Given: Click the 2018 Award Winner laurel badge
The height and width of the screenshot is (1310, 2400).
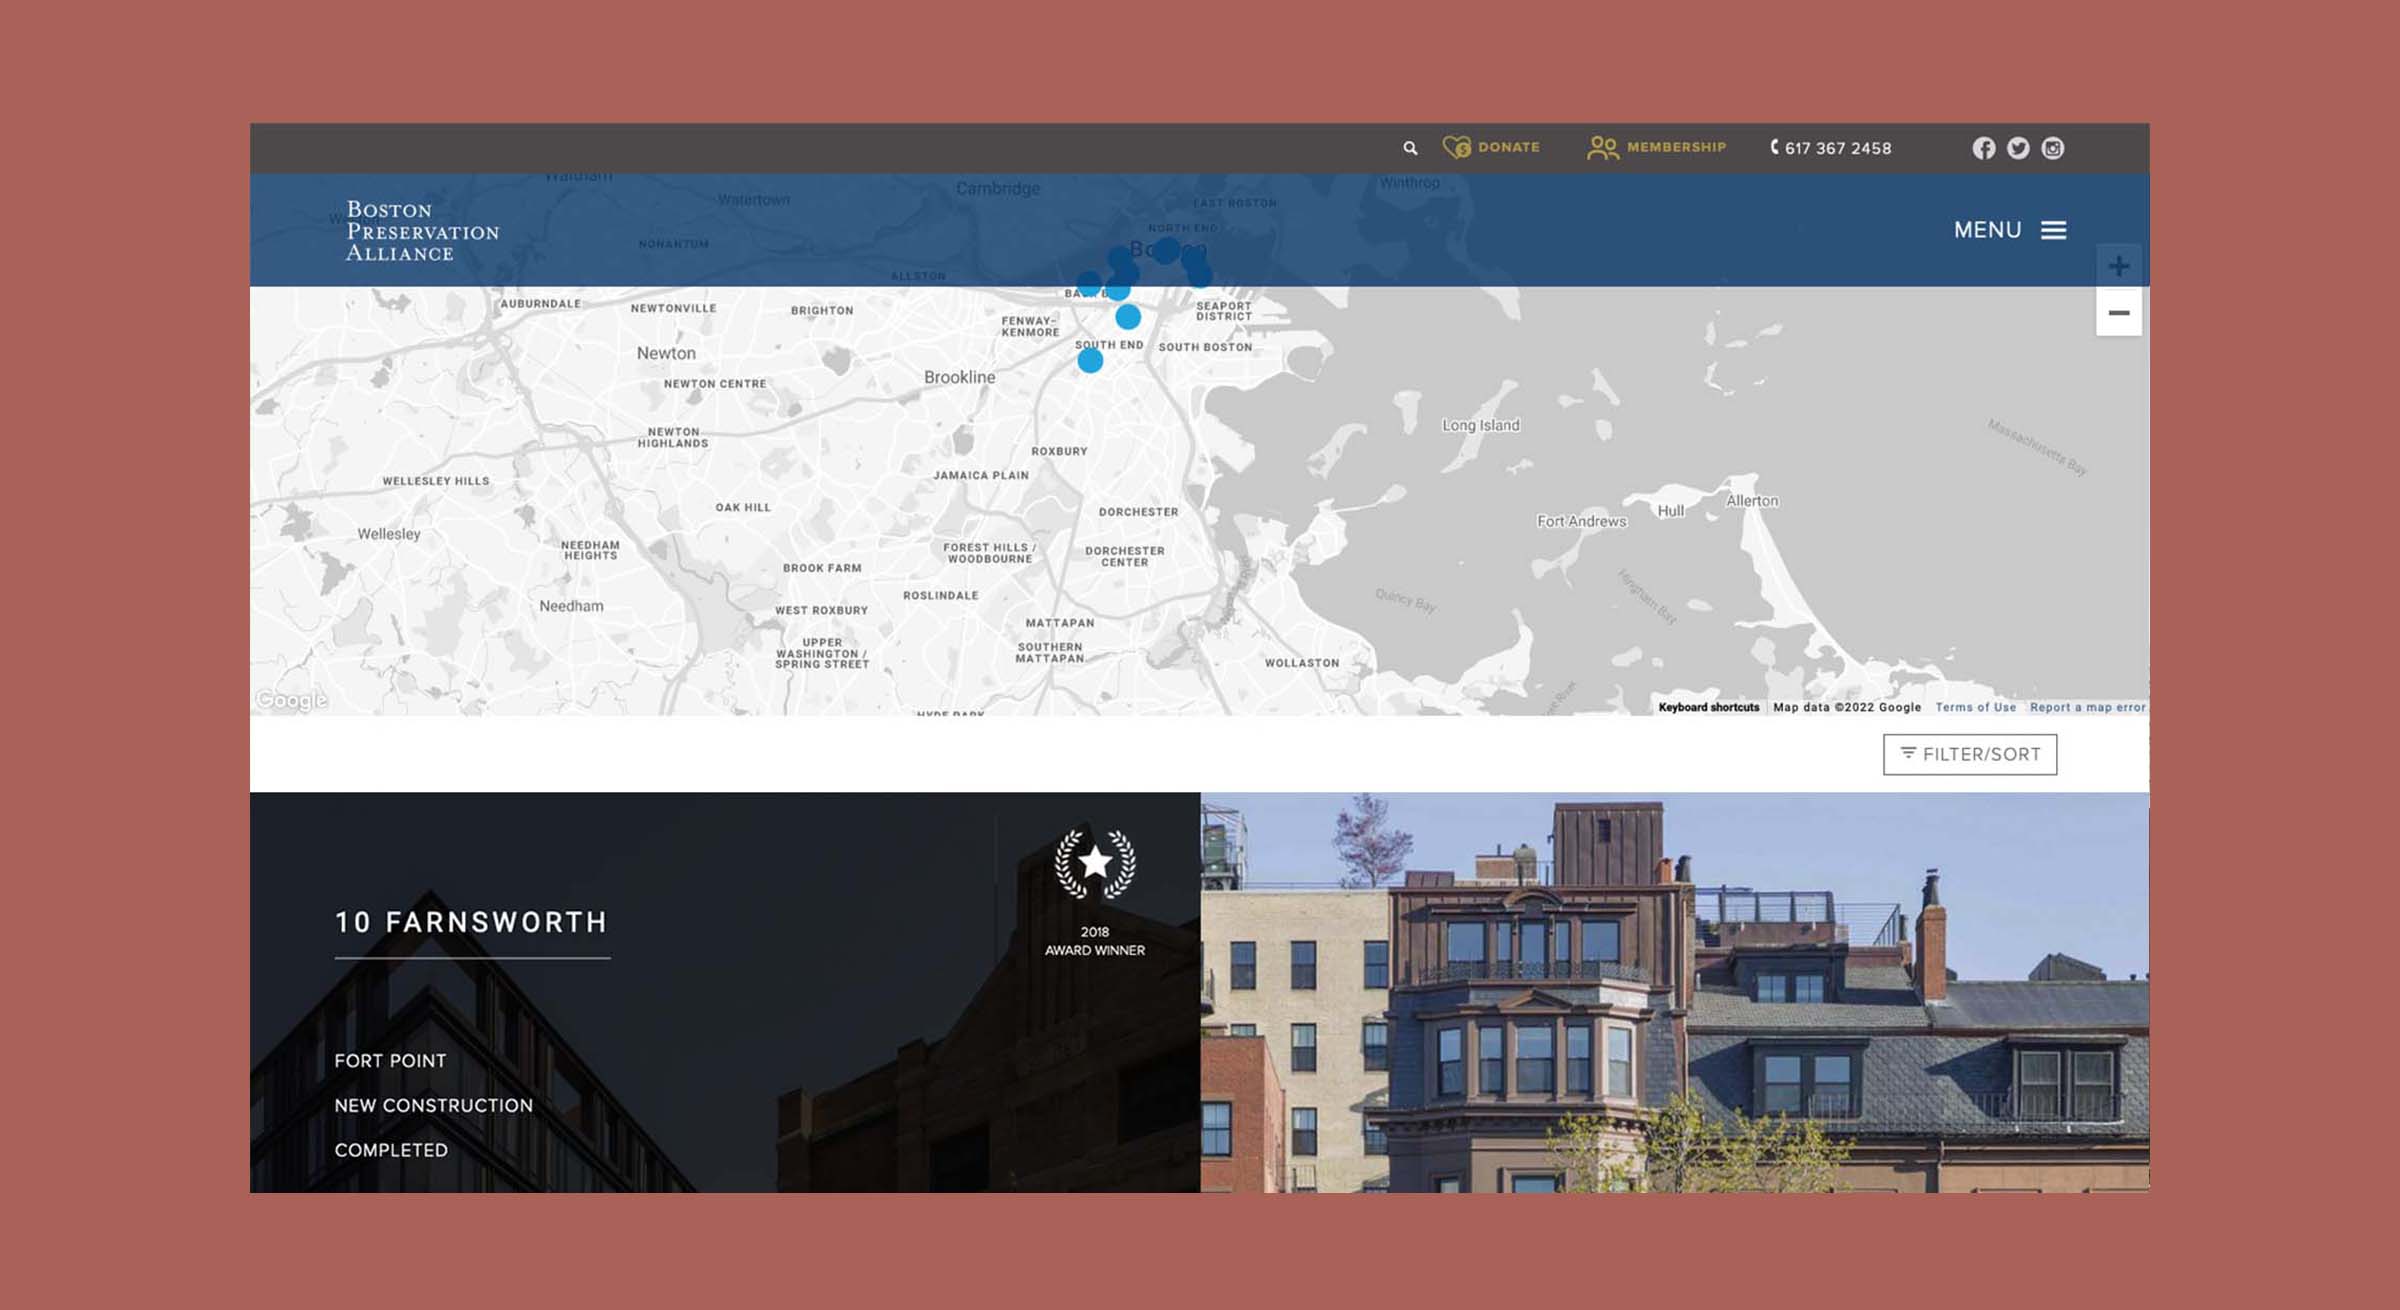Looking at the screenshot, I should tap(1095, 893).
